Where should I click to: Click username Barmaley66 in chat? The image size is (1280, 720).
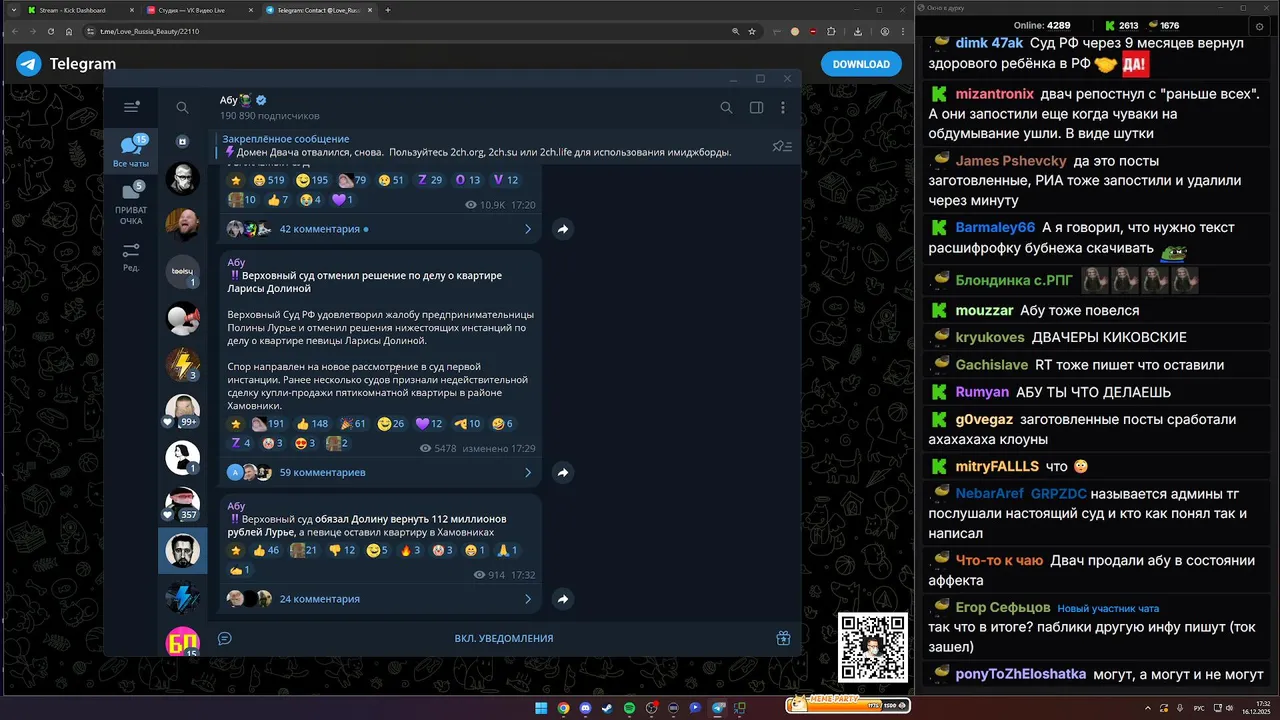pyautogui.click(x=995, y=227)
